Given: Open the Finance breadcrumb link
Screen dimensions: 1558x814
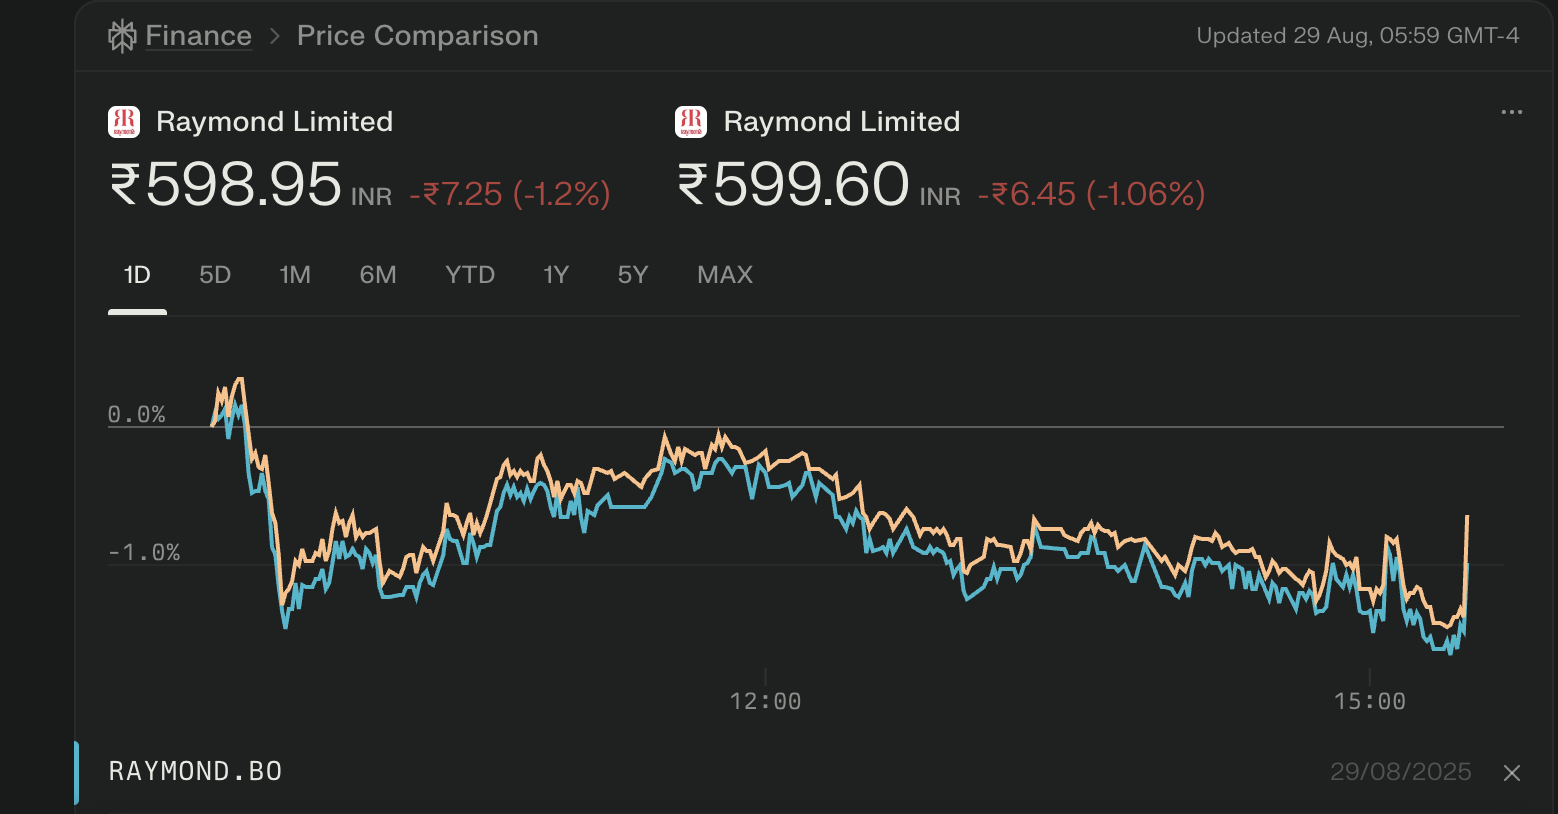Looking at the screenshot, I should click(198, 36).
